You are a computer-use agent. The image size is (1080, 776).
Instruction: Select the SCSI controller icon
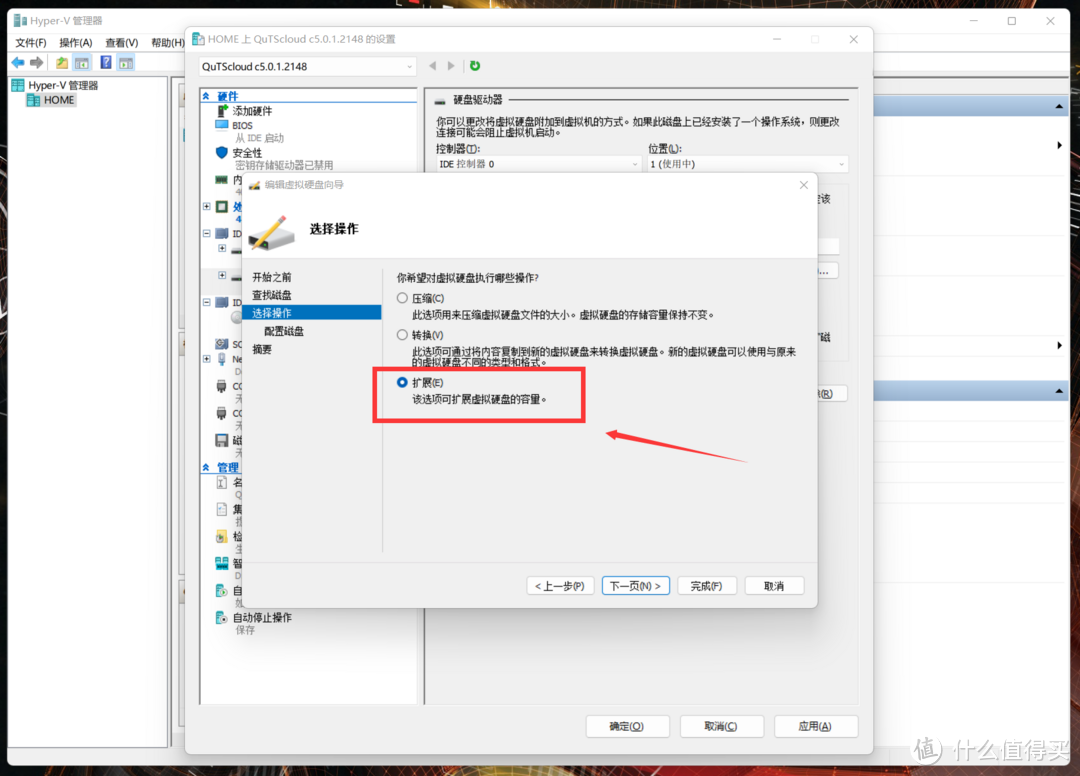tap(222, 344)
